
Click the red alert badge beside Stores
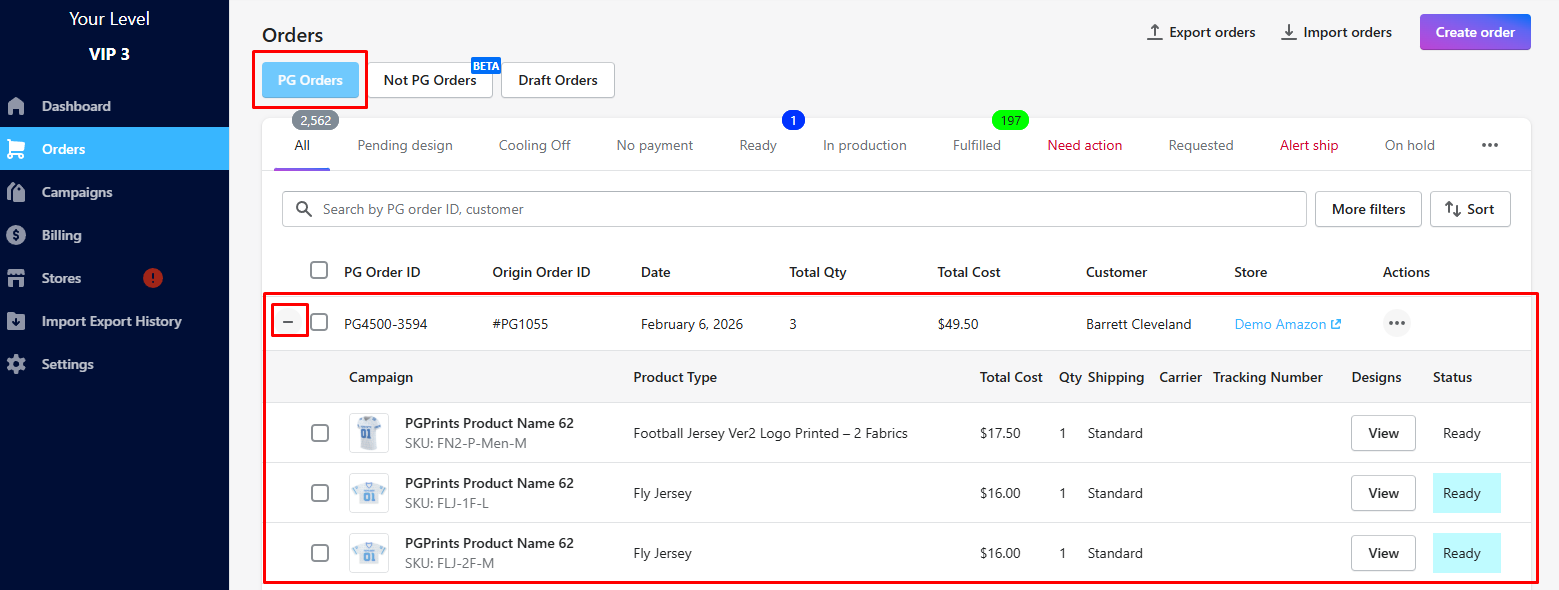[153, 278]
